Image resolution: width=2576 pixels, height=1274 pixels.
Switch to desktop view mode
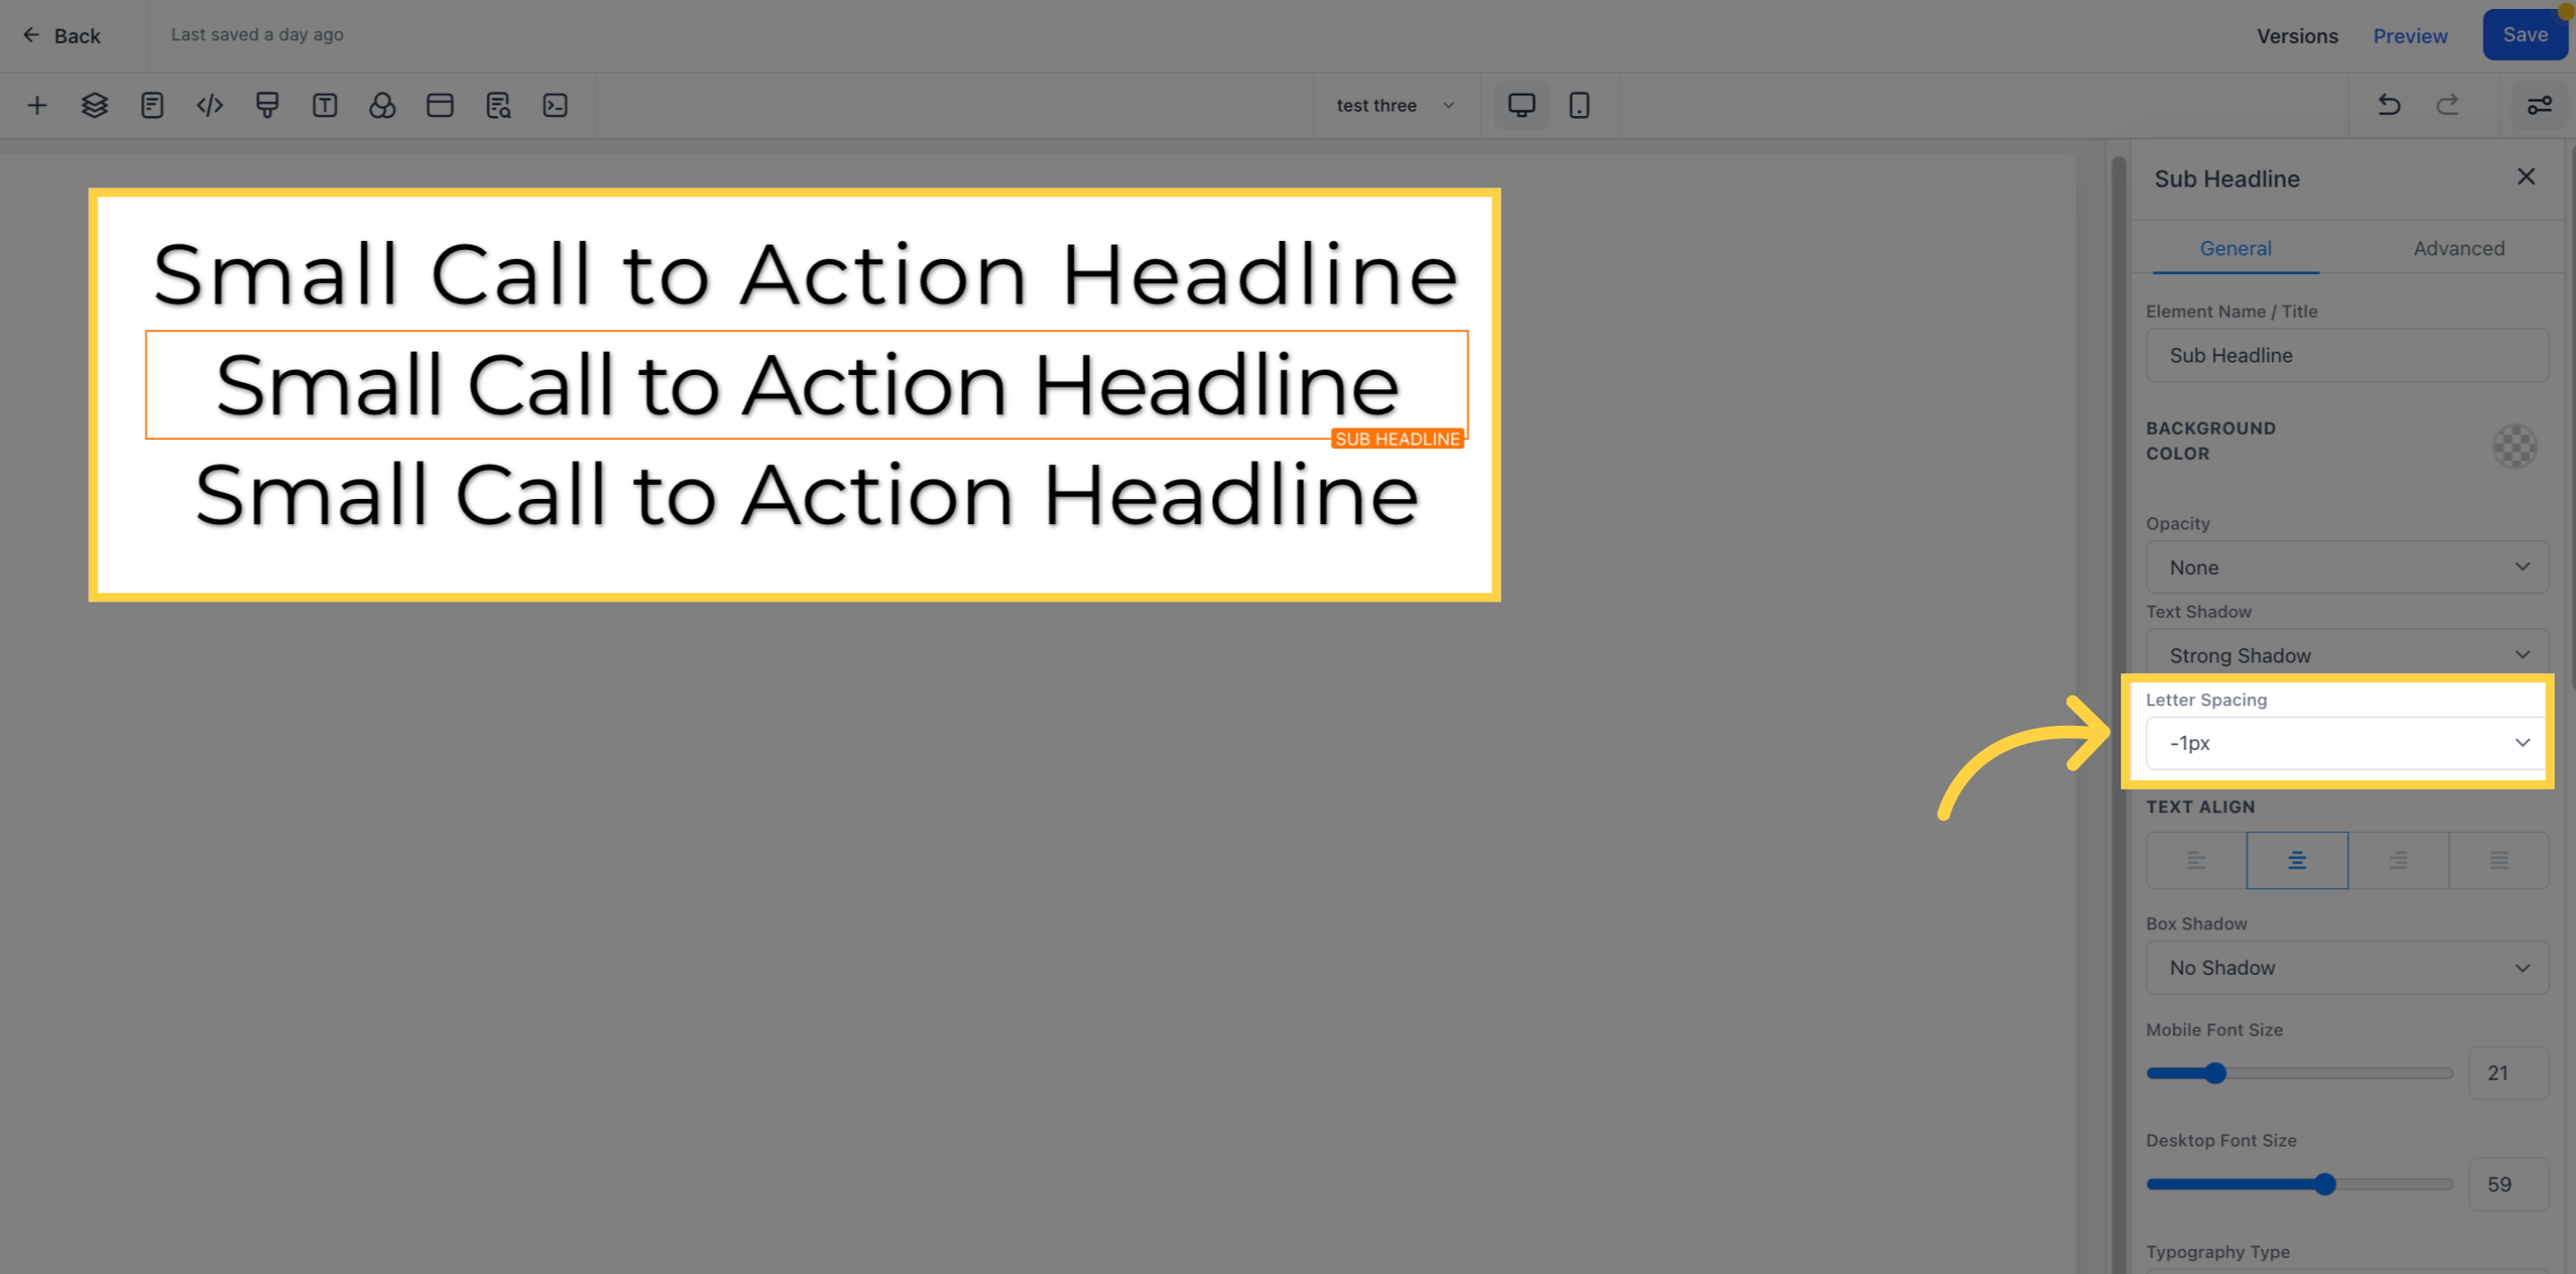click(1520, 105)
